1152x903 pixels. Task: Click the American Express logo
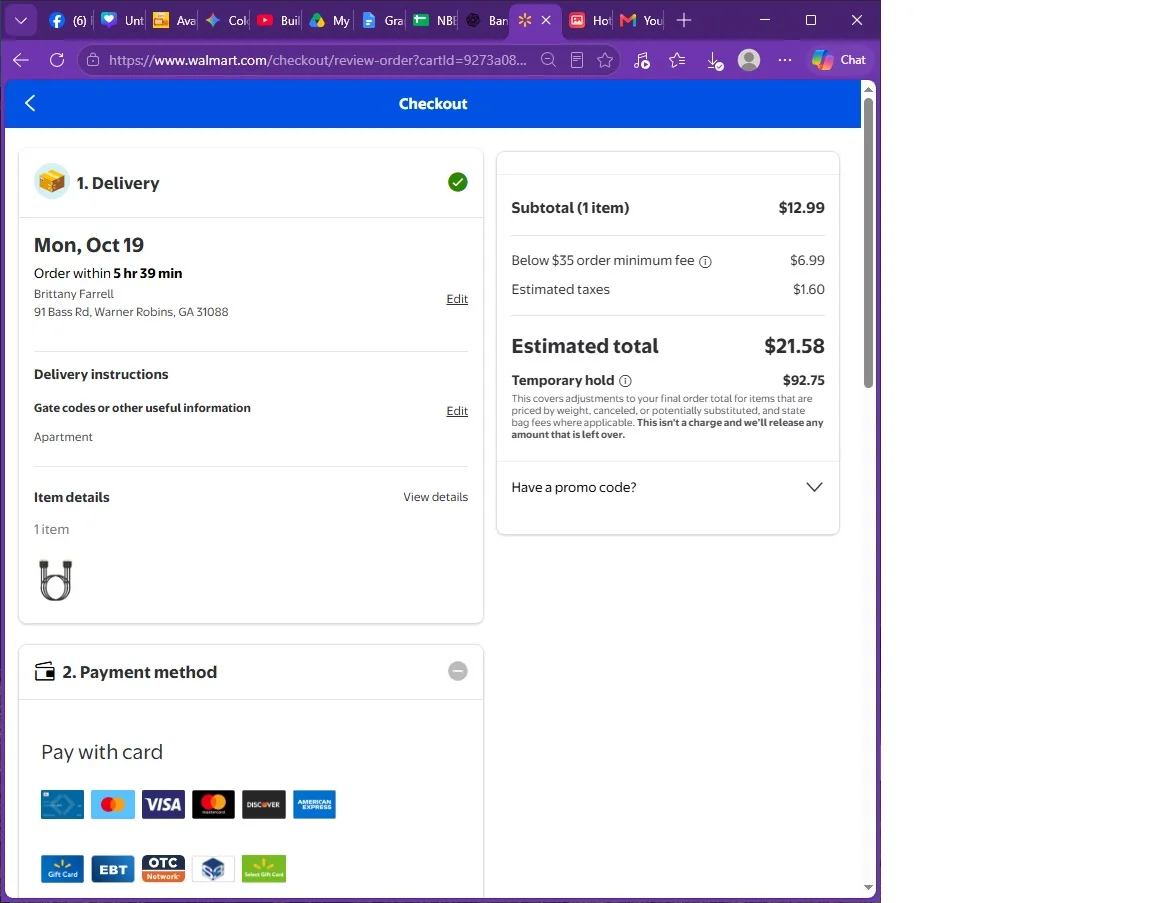[314, 805]
